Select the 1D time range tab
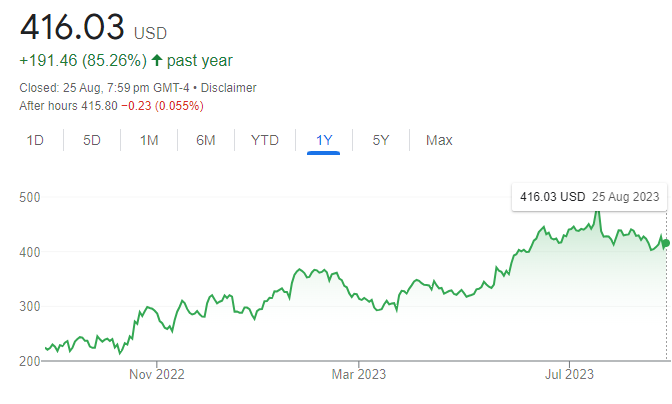The height and width of the screenshot is (404, 672). 35,140
